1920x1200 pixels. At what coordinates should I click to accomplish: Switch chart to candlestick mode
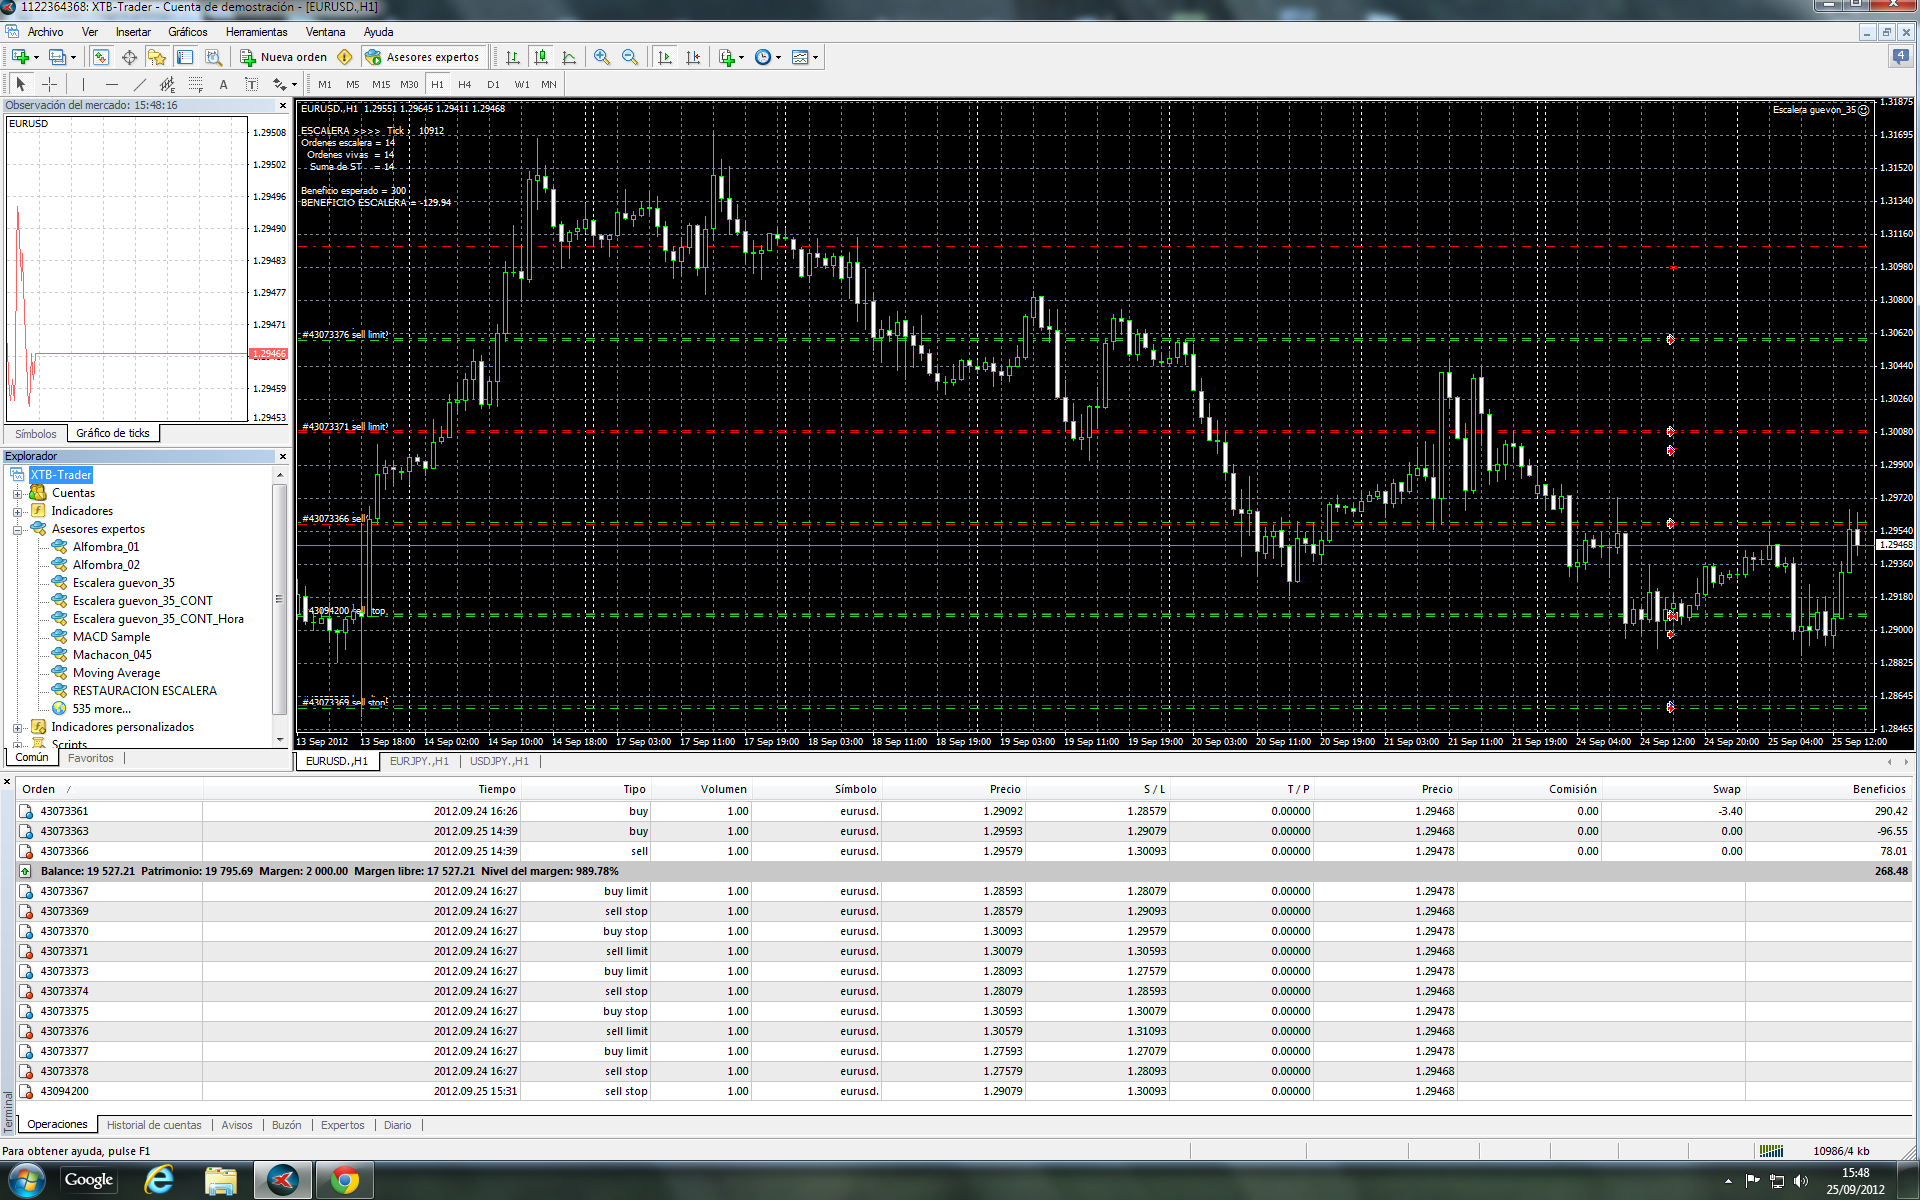[x=541, y=57]
